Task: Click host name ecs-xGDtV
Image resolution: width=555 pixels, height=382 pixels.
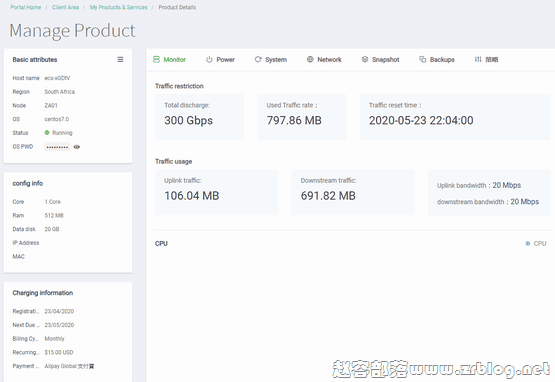Action: coord(57,78)
